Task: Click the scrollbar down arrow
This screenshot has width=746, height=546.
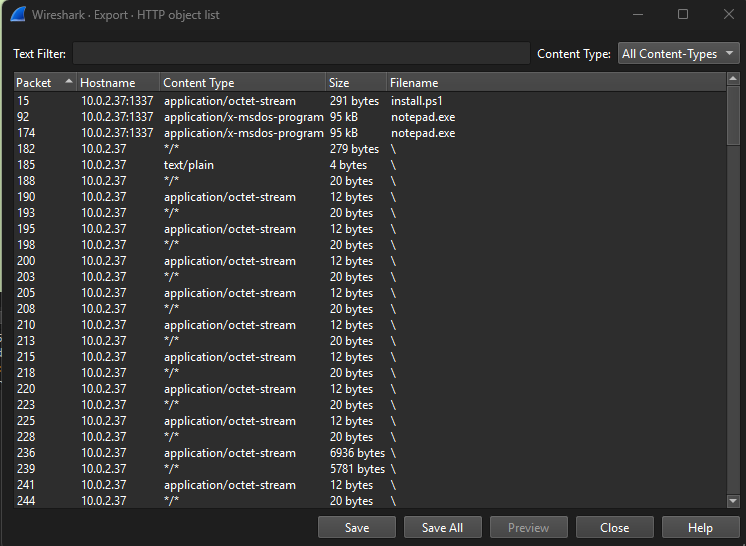Action: pos(734,501)
